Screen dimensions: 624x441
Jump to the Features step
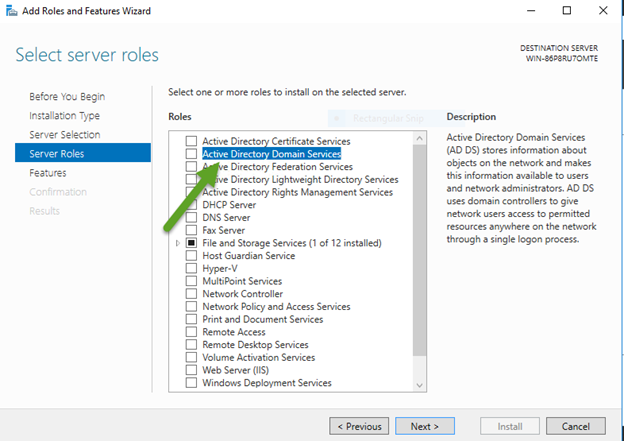point(48,173)
